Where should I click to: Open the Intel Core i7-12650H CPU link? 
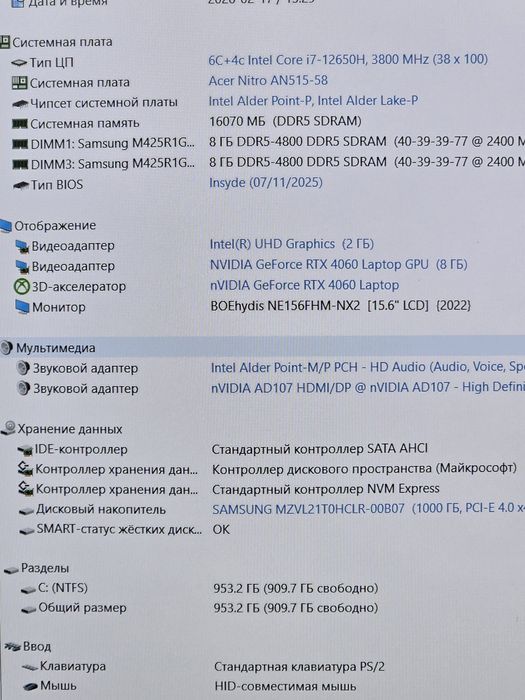pos(348,59)
